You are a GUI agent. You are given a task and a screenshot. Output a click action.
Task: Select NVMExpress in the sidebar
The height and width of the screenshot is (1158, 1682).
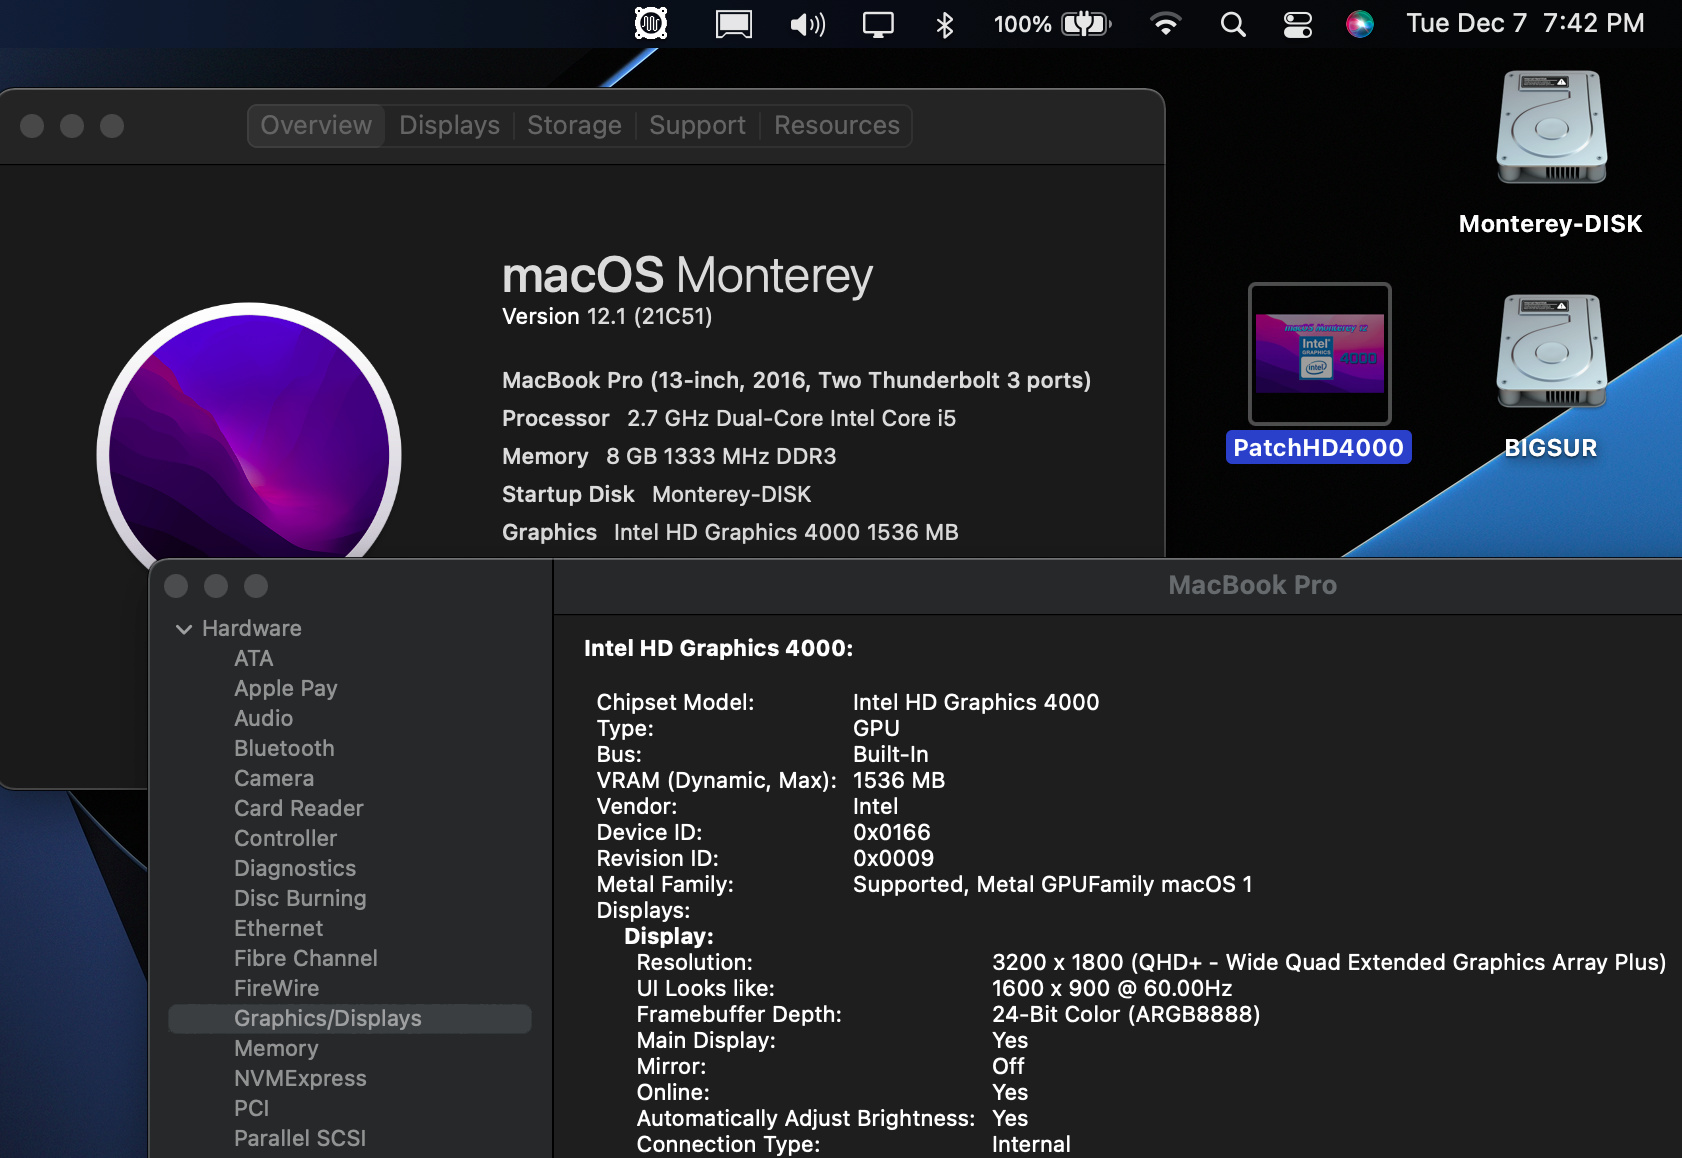300,1078
